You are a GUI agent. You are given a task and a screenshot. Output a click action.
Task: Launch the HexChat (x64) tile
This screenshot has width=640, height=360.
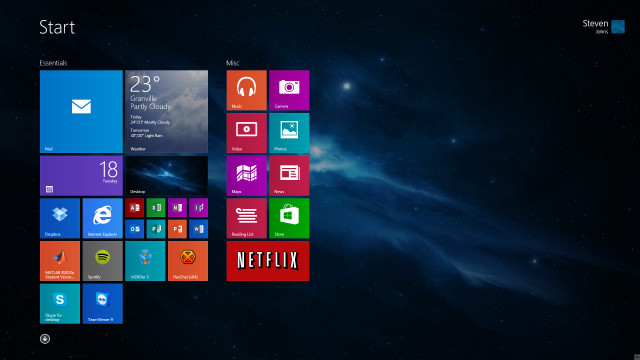[x=188, y=261]
